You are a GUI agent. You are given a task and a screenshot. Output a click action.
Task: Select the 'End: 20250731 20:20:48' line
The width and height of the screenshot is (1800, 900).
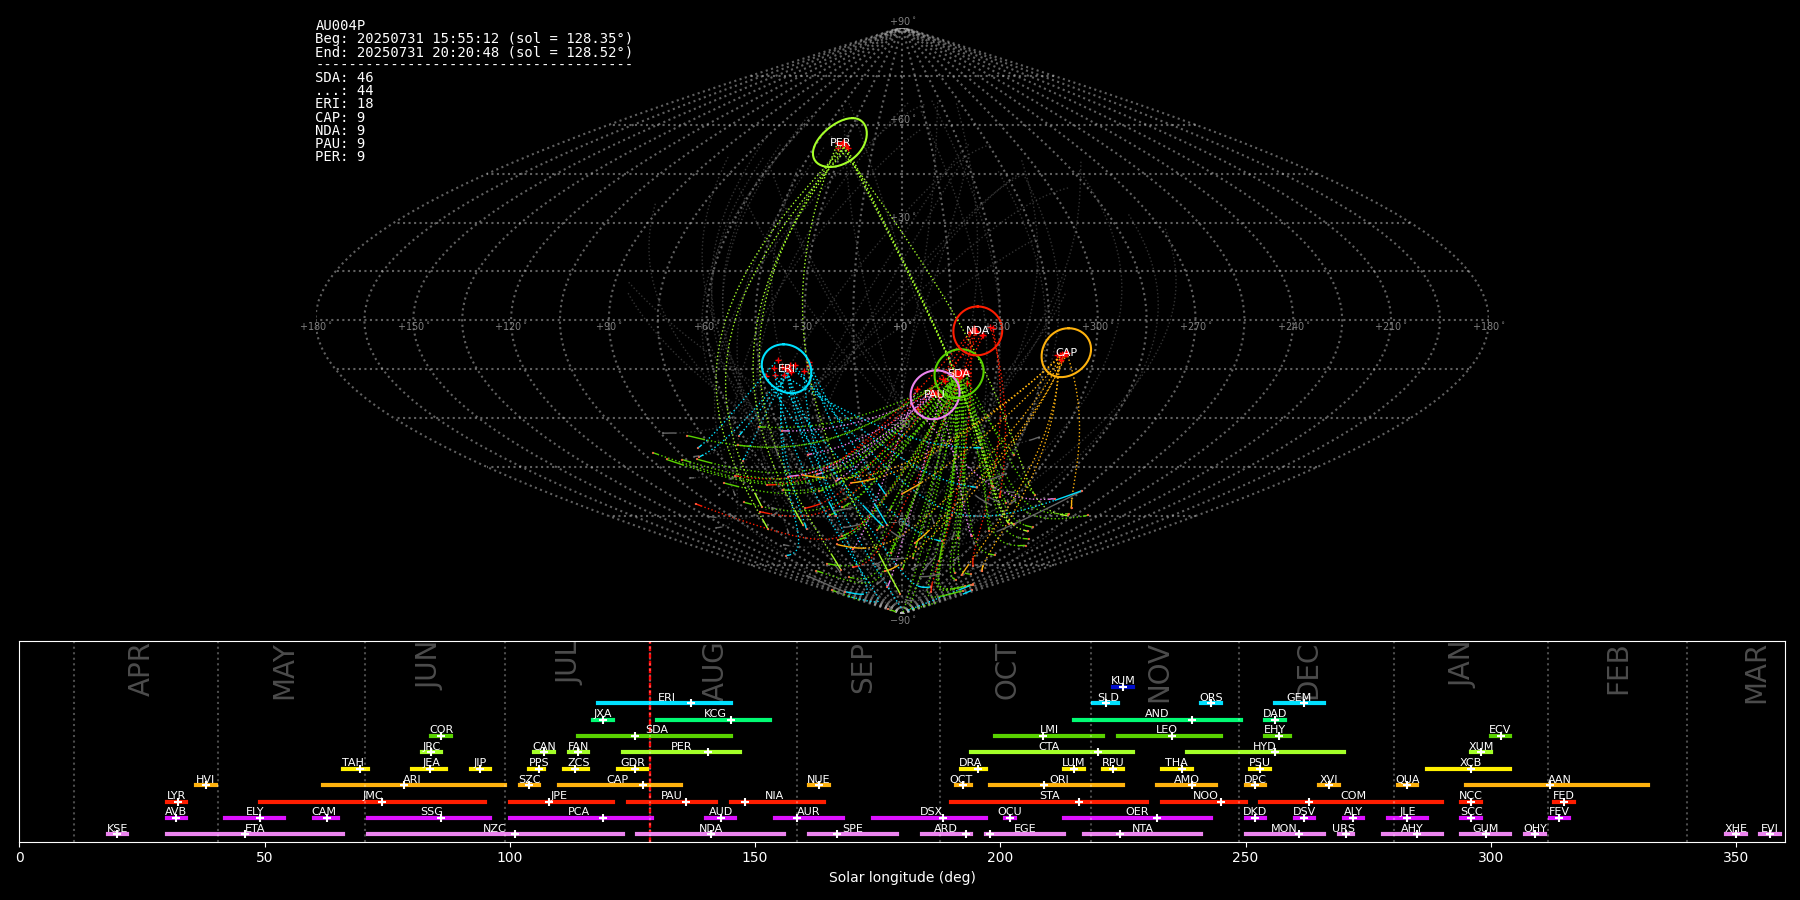(x=474, y=52)
